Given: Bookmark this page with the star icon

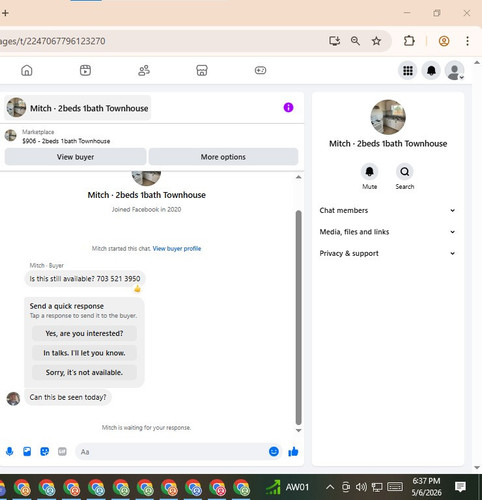Looking at the screenshot, I should (x=376, y=41).
